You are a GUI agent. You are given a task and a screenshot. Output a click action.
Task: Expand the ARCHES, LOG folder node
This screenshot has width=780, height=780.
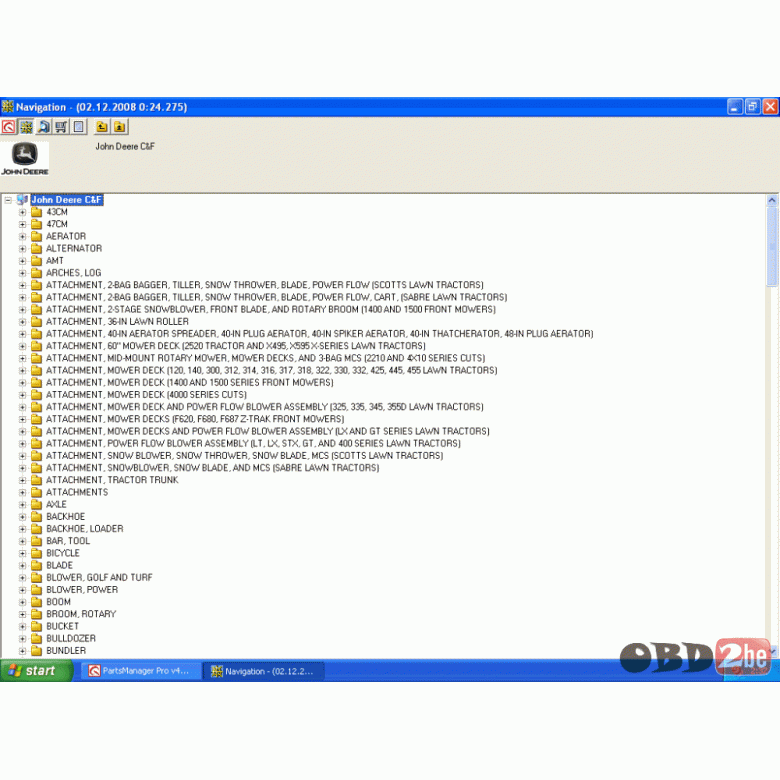pyautogui.click(x=22, y=273)
